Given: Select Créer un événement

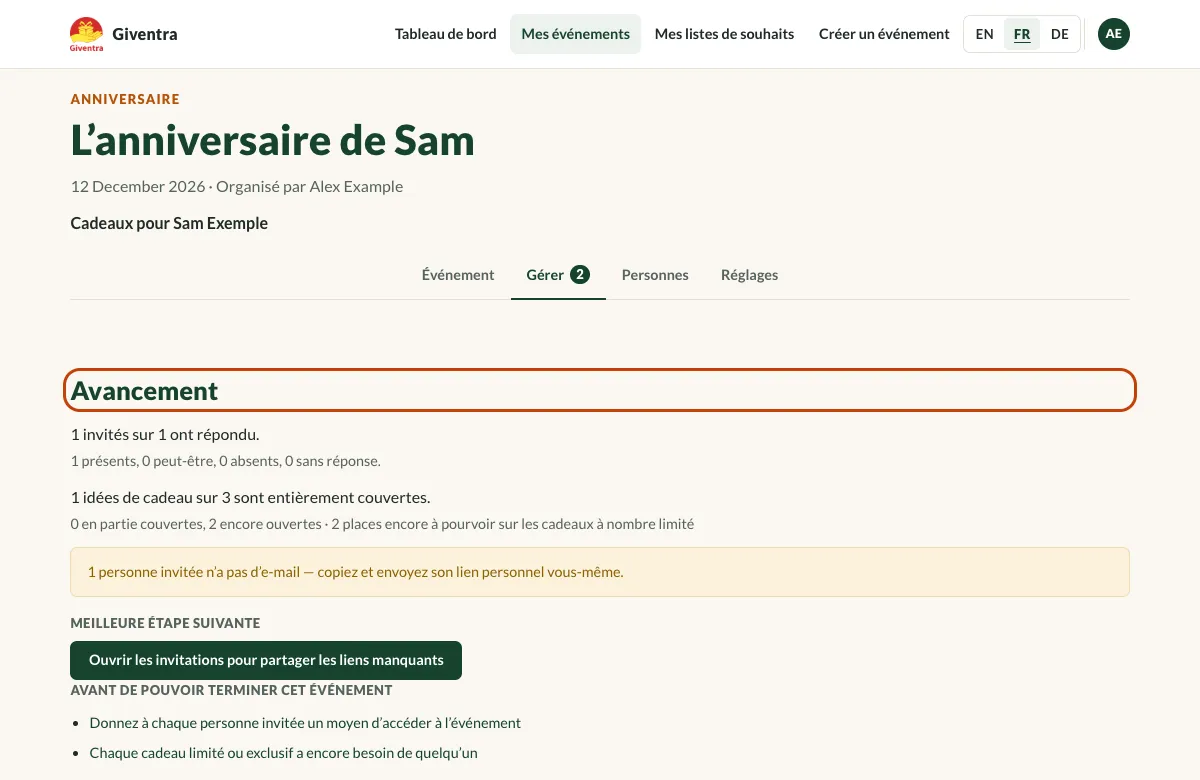Looking at the screenshot, I should tap(884, 34).
